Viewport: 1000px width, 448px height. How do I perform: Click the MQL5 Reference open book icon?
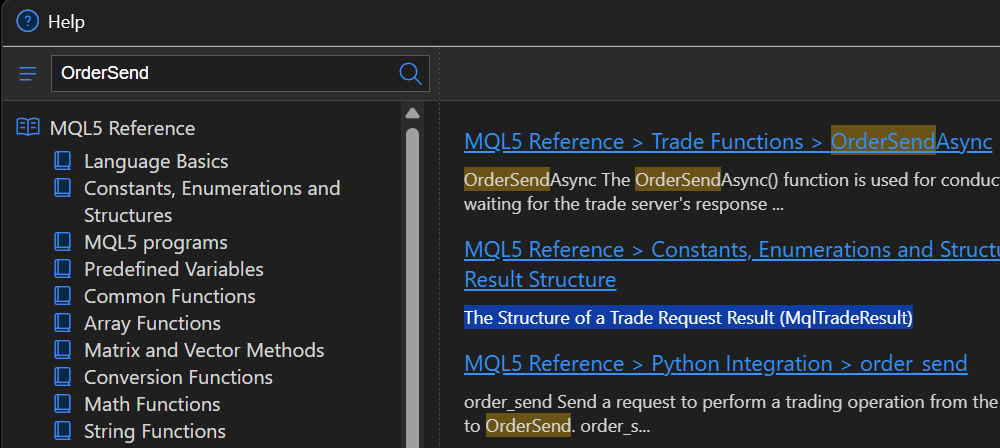coord(28,128)
